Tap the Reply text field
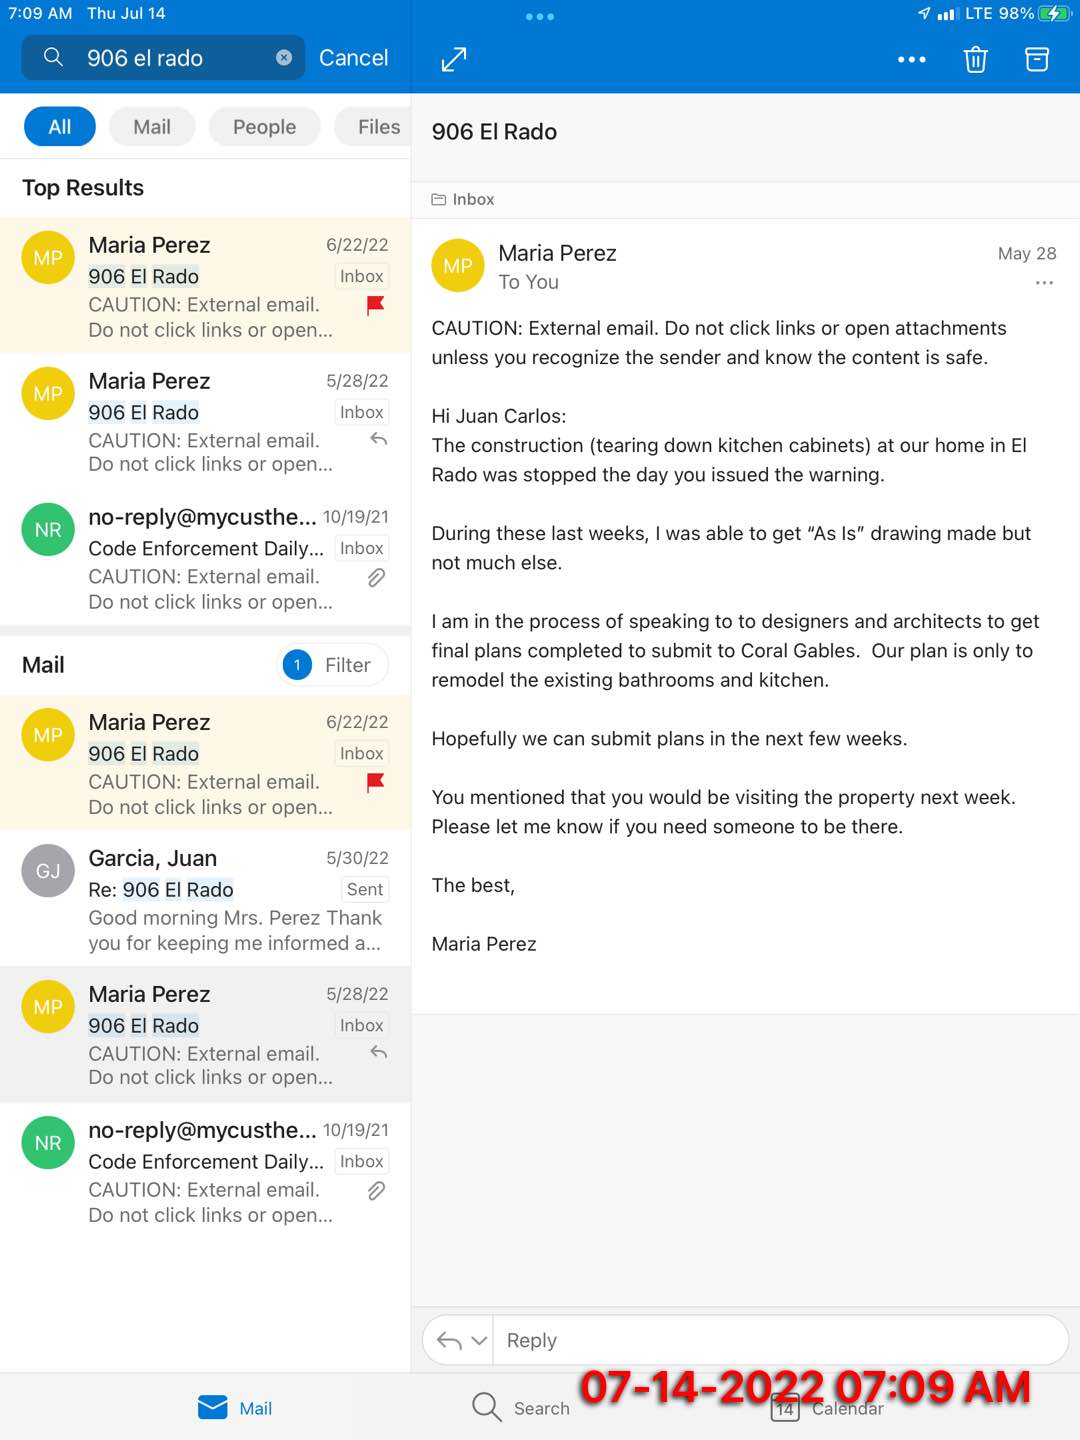This screenshot has width=1080, height=1440. 780,1340
